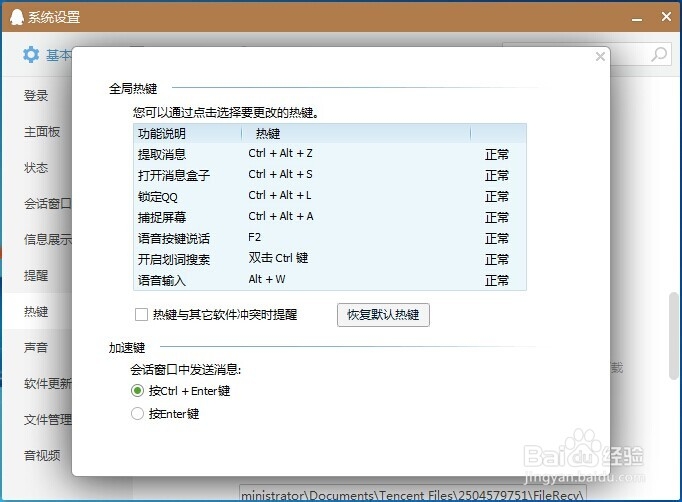
Task: Click the search magnifier icon
Action: [659, 55]
